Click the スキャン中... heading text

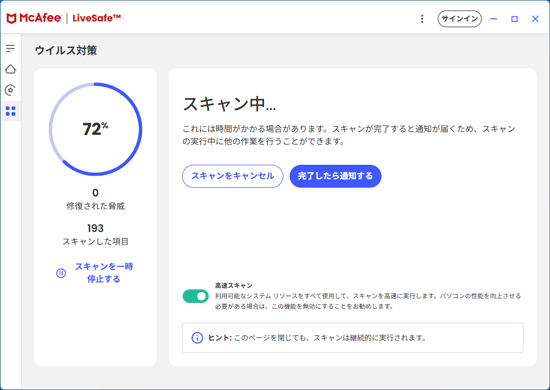pyautogui.click(x=229, y=104)
